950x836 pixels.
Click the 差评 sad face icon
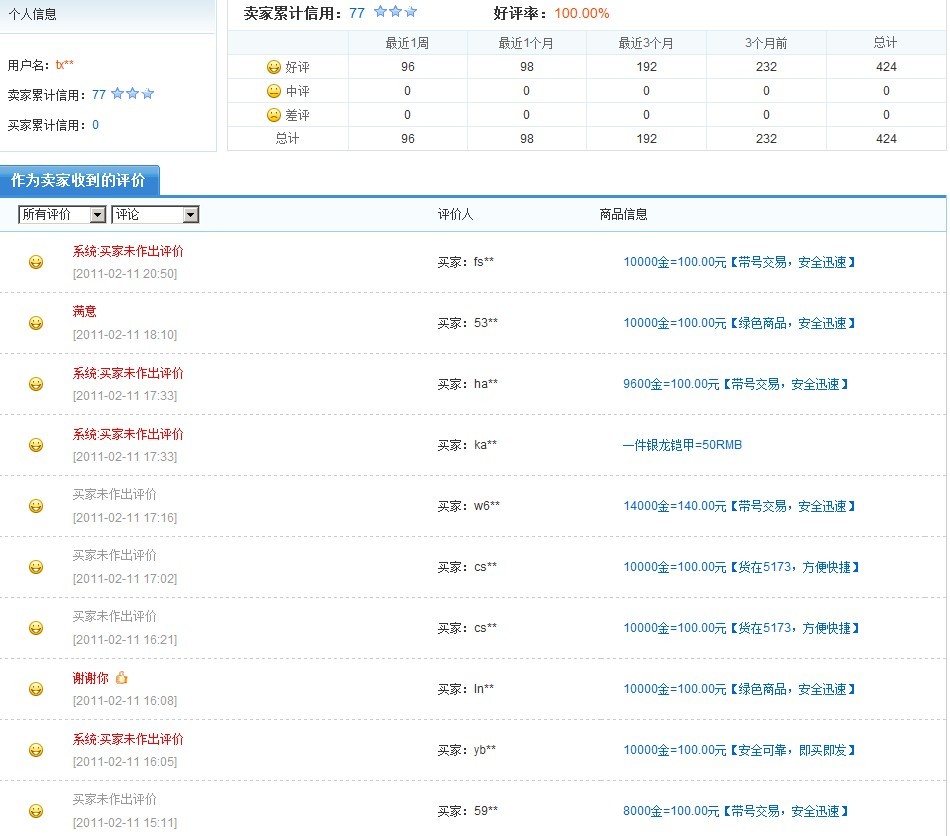[x=273, y=115]
